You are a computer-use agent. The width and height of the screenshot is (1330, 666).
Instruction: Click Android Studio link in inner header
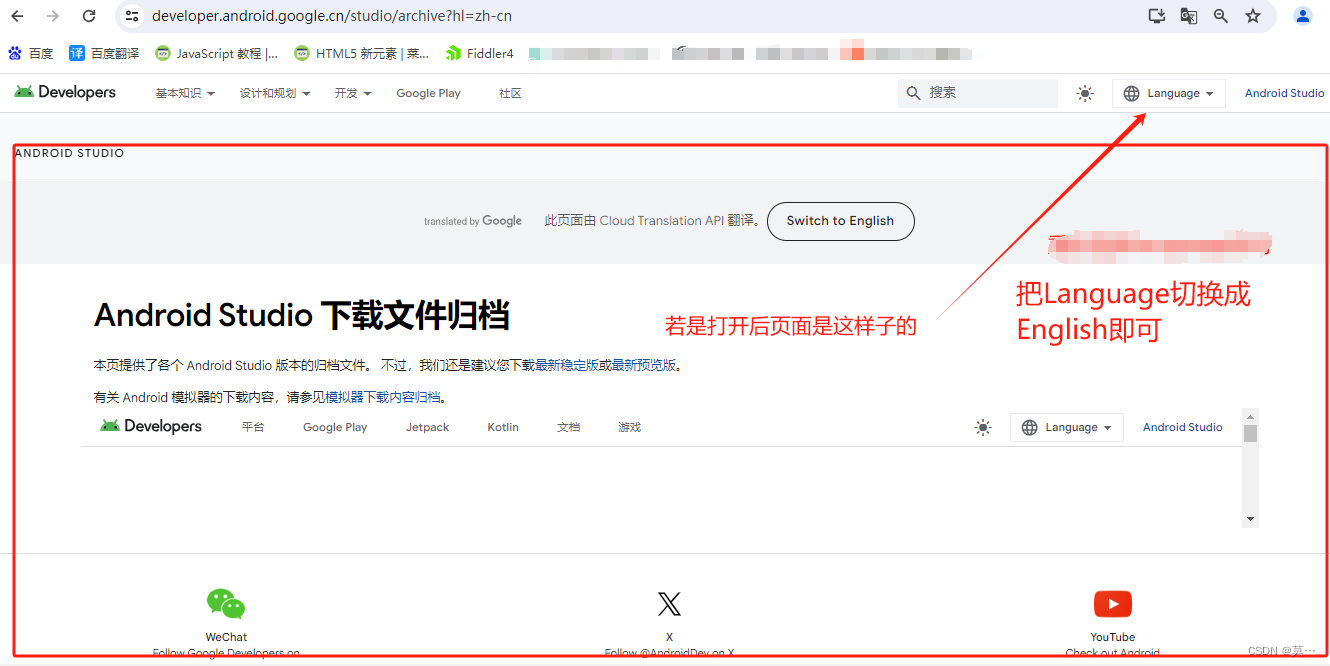point(1182,427)
